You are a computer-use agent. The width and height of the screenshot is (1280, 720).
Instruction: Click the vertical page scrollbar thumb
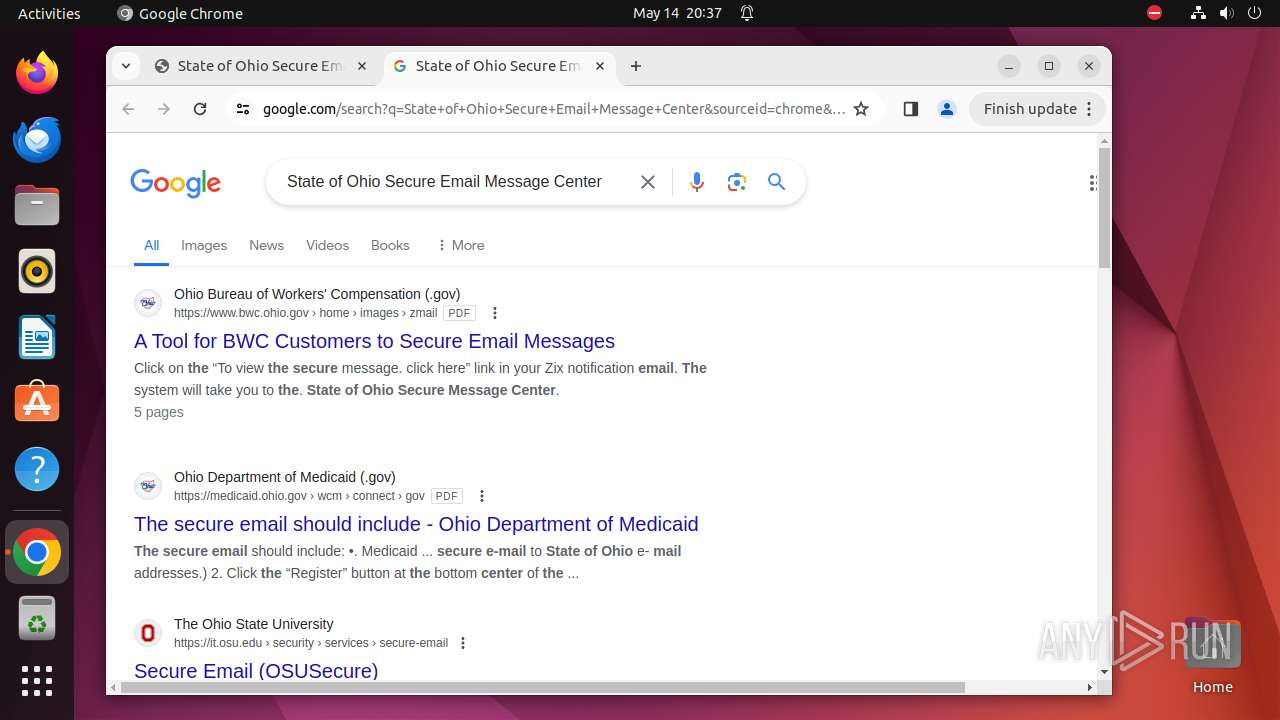pos(1104,207)
